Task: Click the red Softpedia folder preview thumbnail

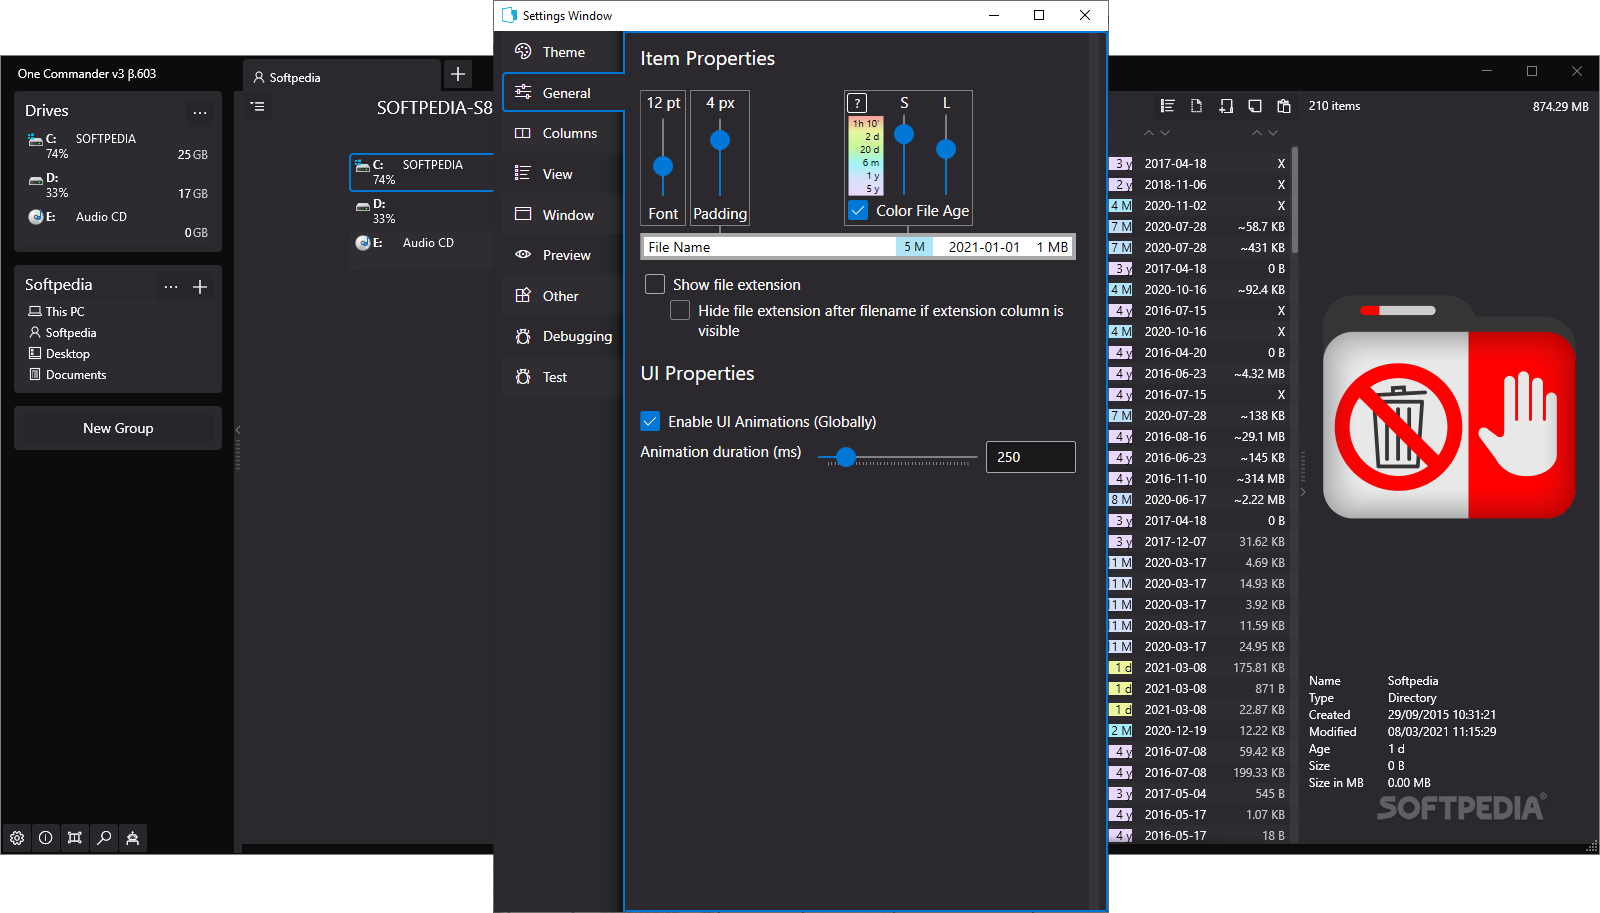Action: (x=1449, y=408)
